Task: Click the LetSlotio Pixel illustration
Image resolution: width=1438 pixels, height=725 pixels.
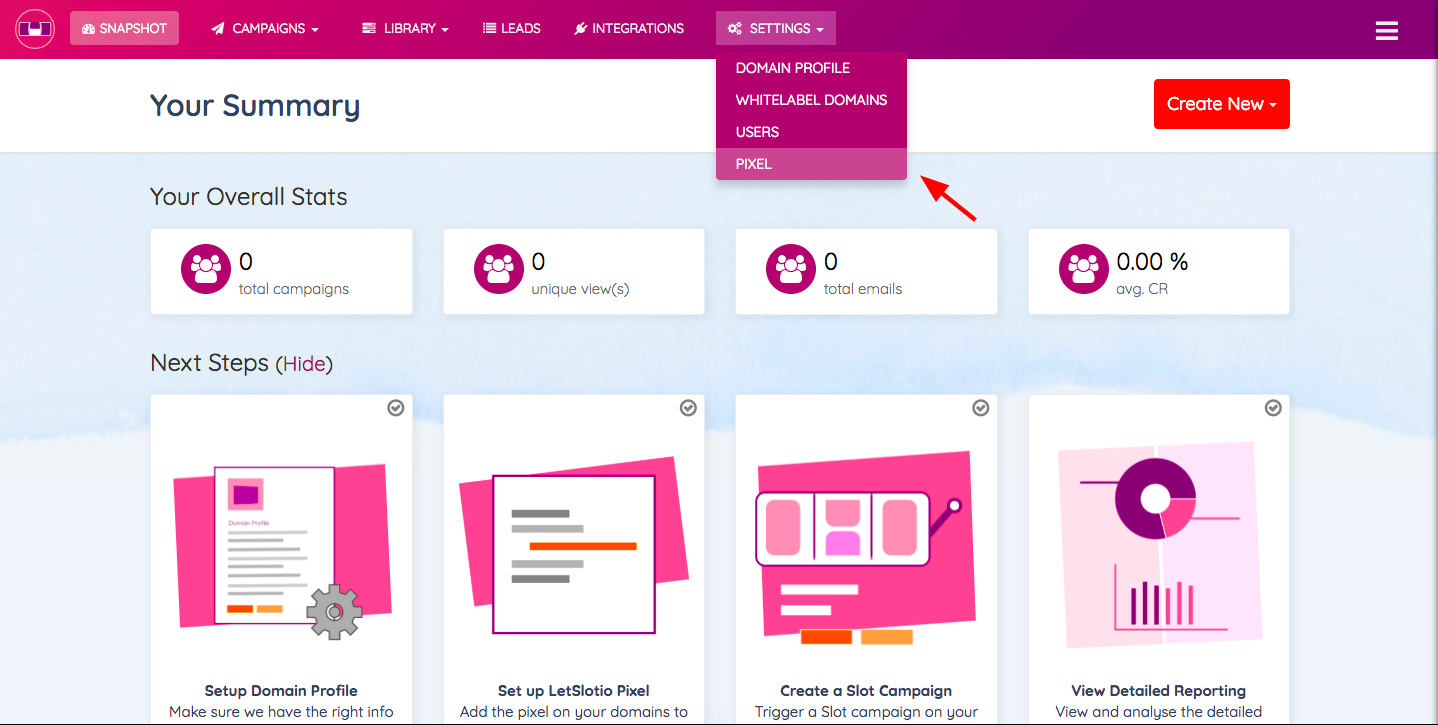Action: pyautogui.click(x=574, y=544)
